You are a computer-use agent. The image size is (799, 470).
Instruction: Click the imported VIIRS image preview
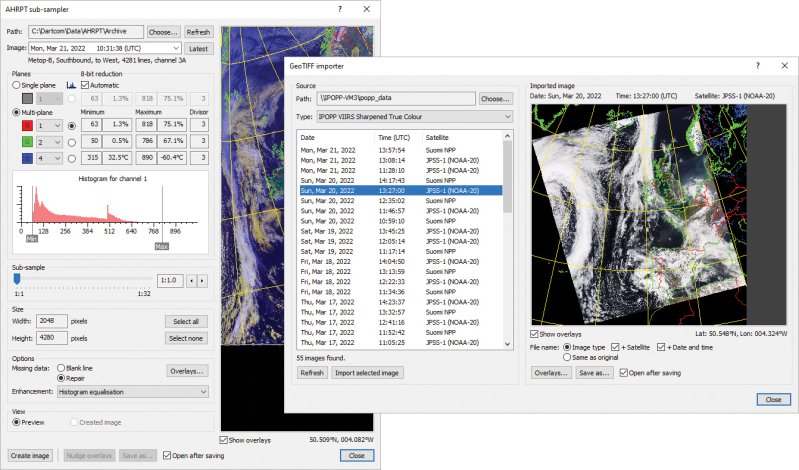pos(659,214)
